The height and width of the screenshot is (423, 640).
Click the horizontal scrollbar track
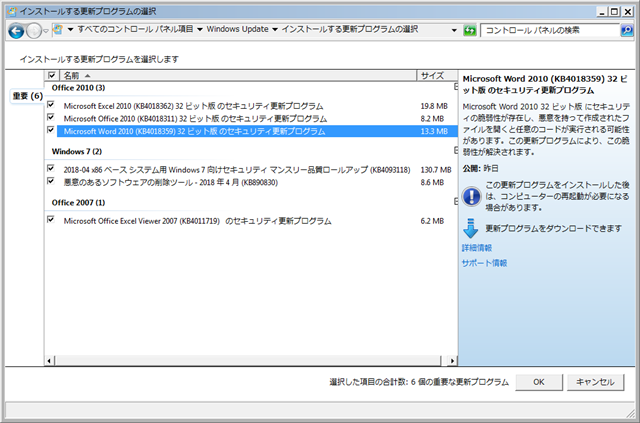pos(248,361)
